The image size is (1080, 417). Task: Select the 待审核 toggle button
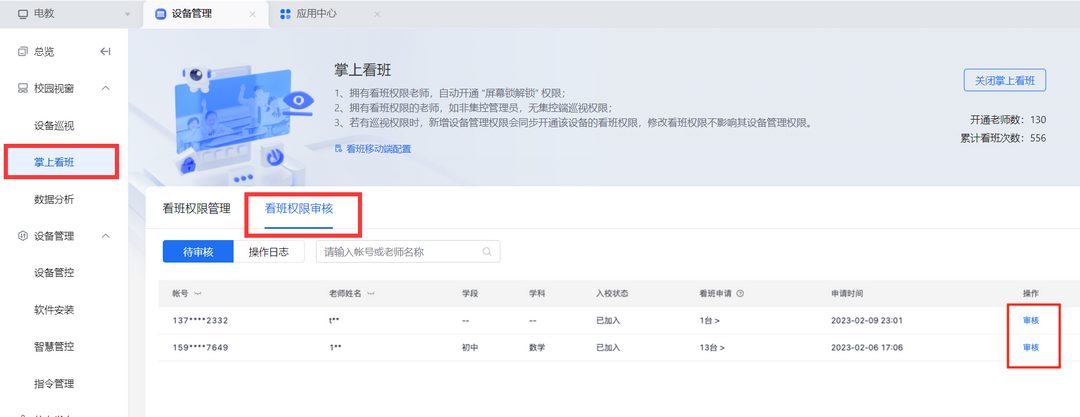tap(198, 252)
